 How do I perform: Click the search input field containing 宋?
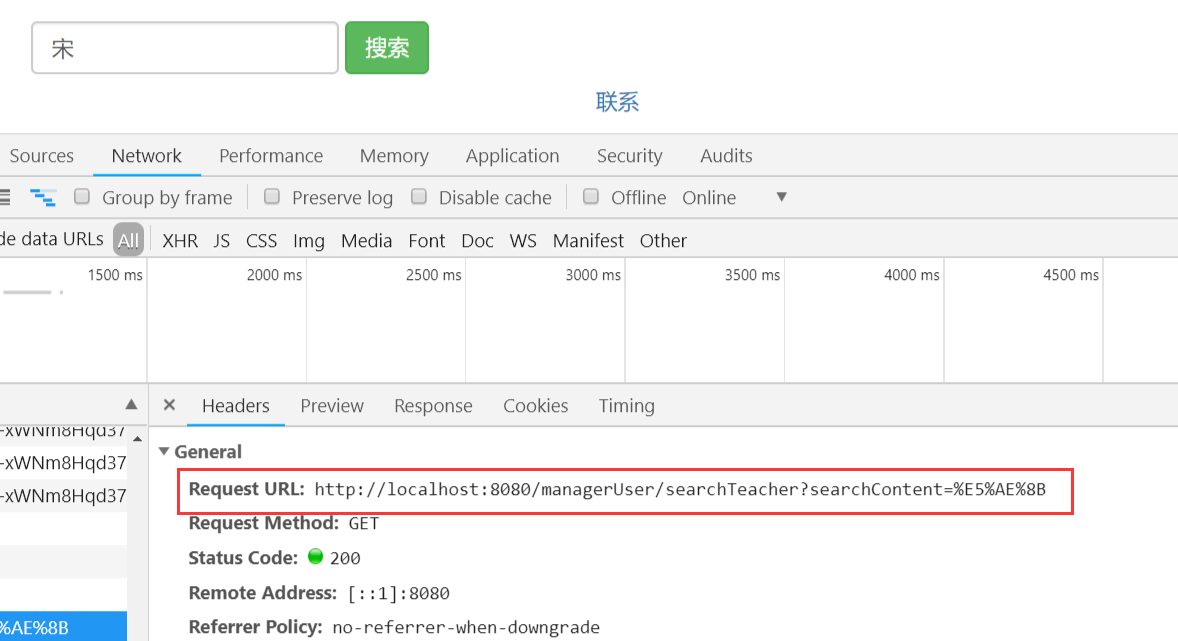tap(185, 48)
